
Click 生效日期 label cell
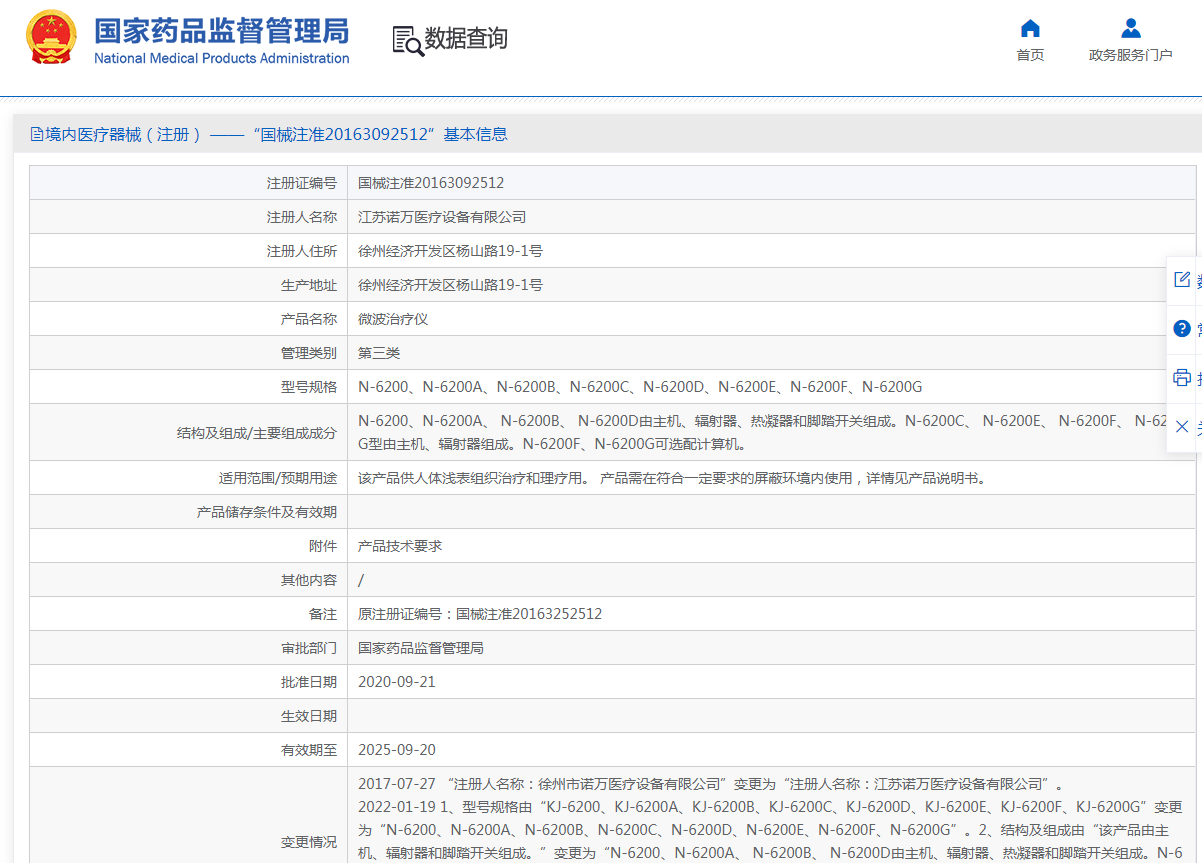coord(188,716)
